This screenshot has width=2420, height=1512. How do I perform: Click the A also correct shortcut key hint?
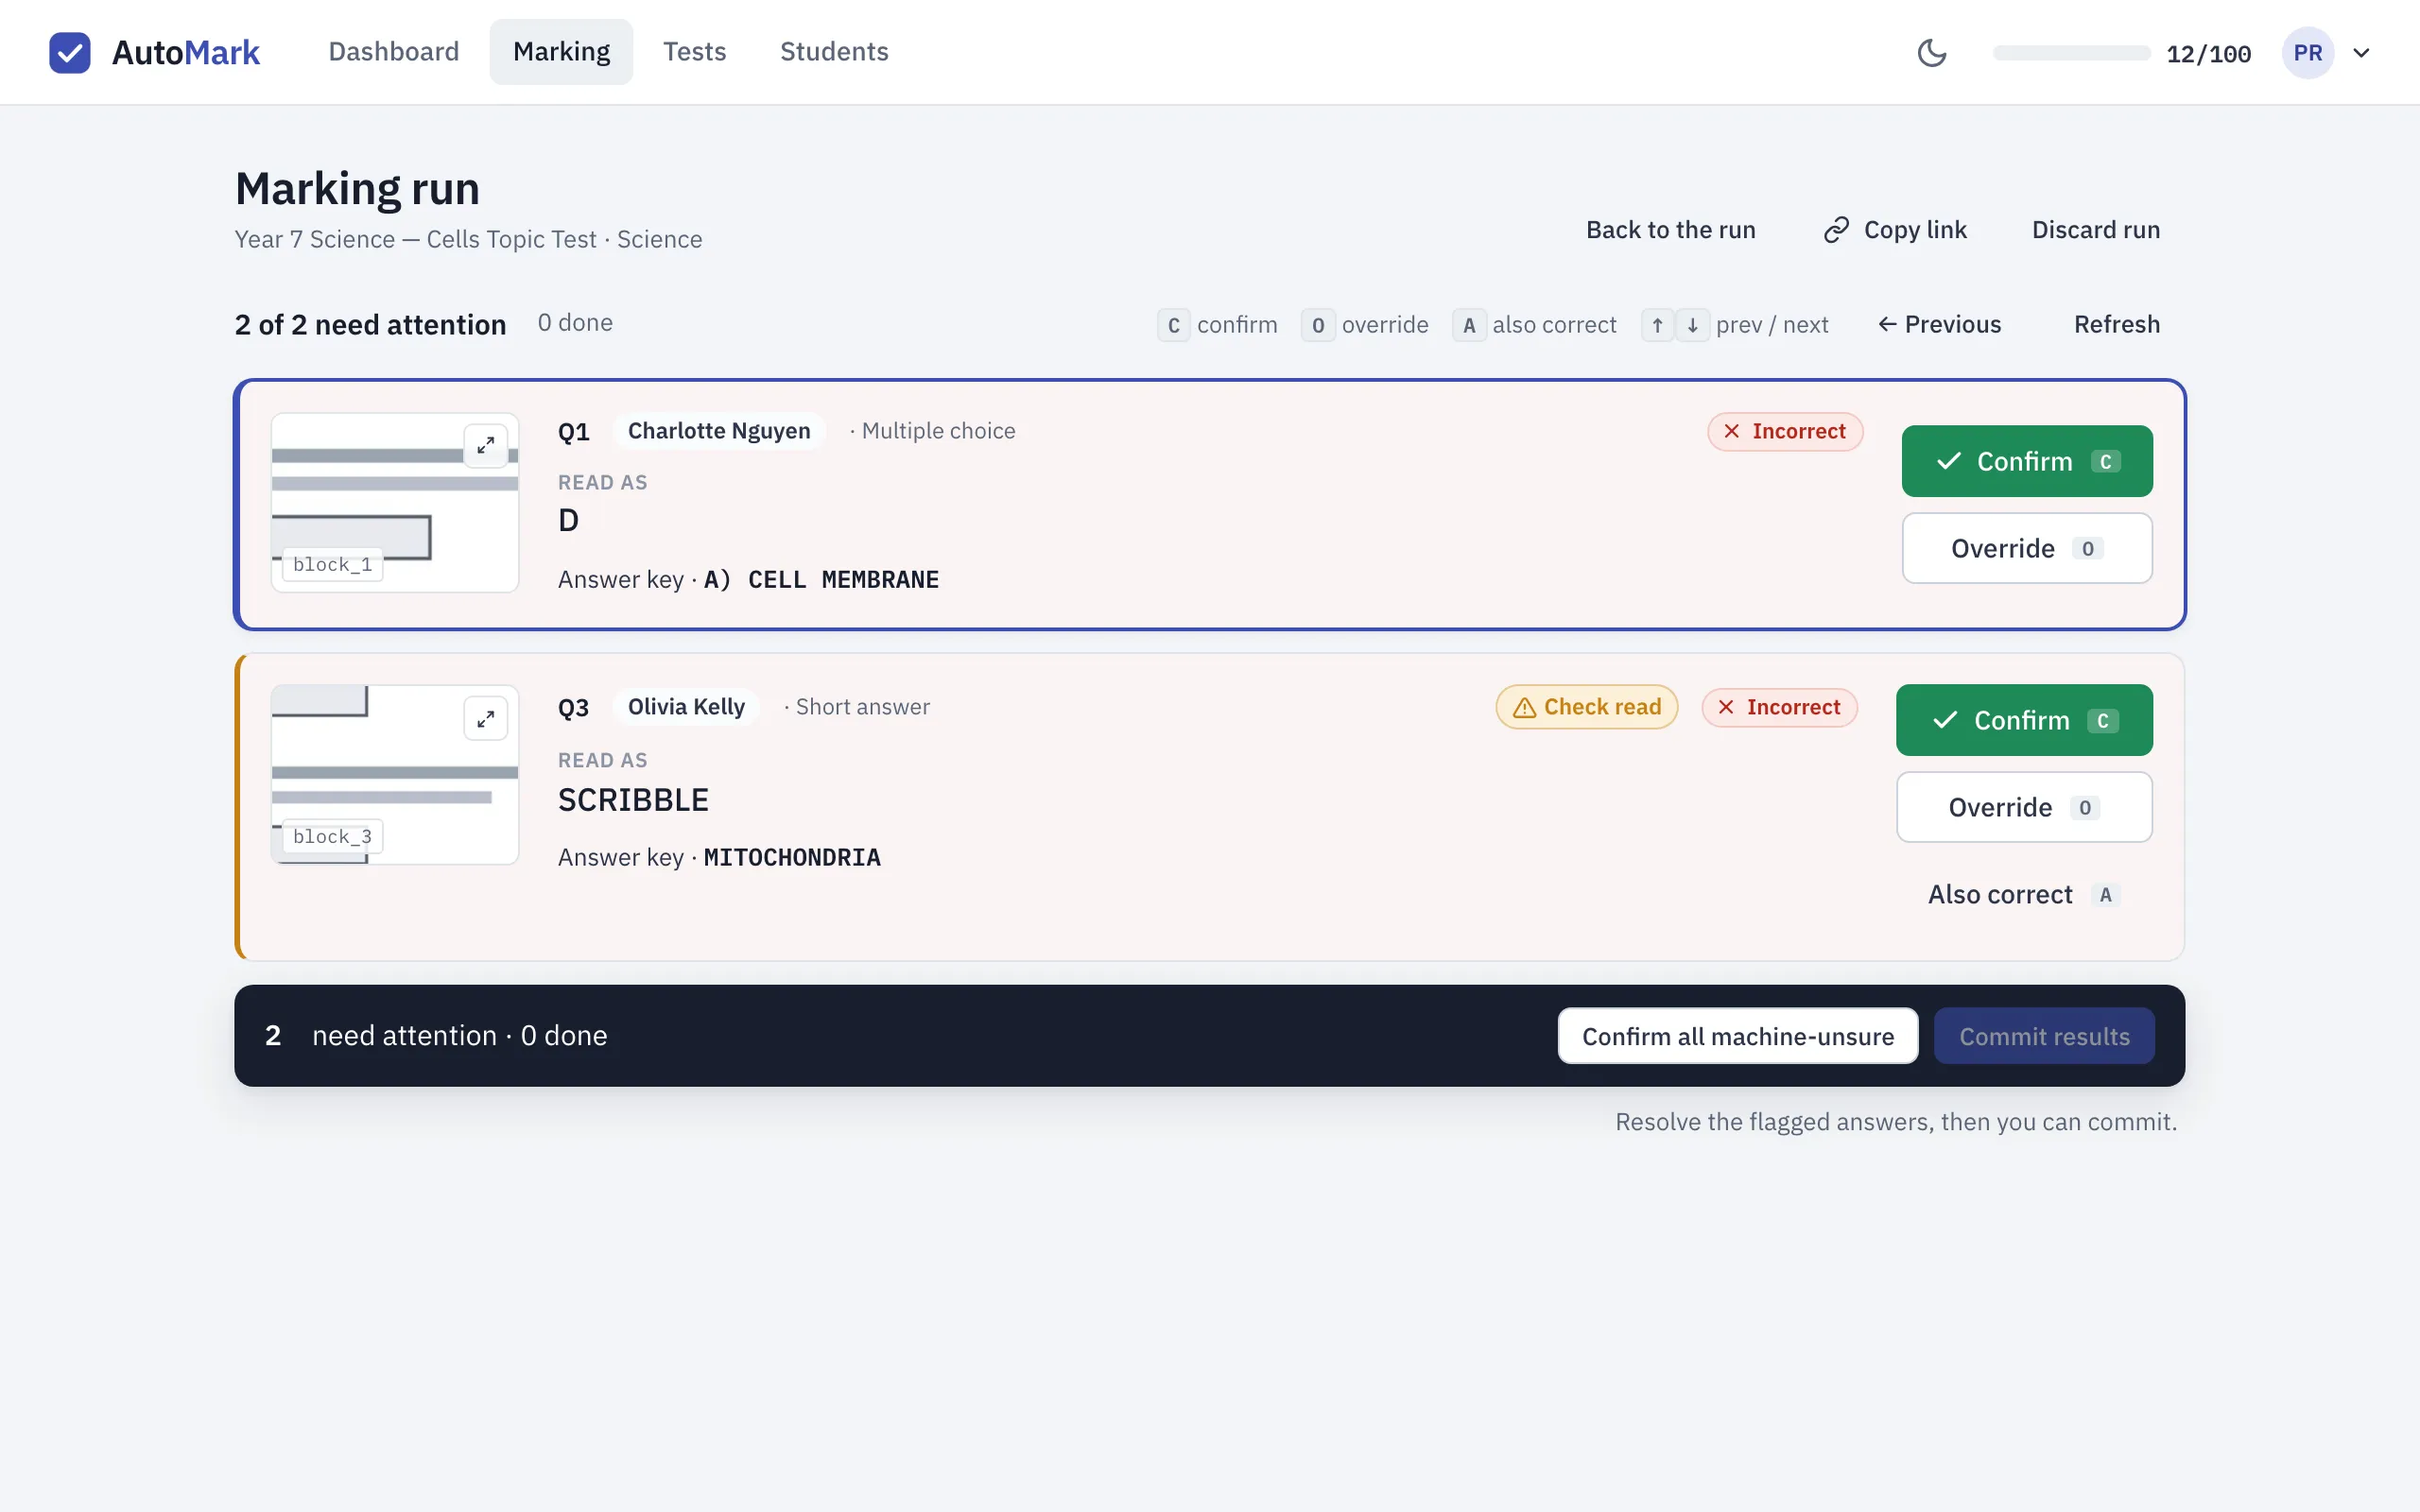pos(1469,325)
